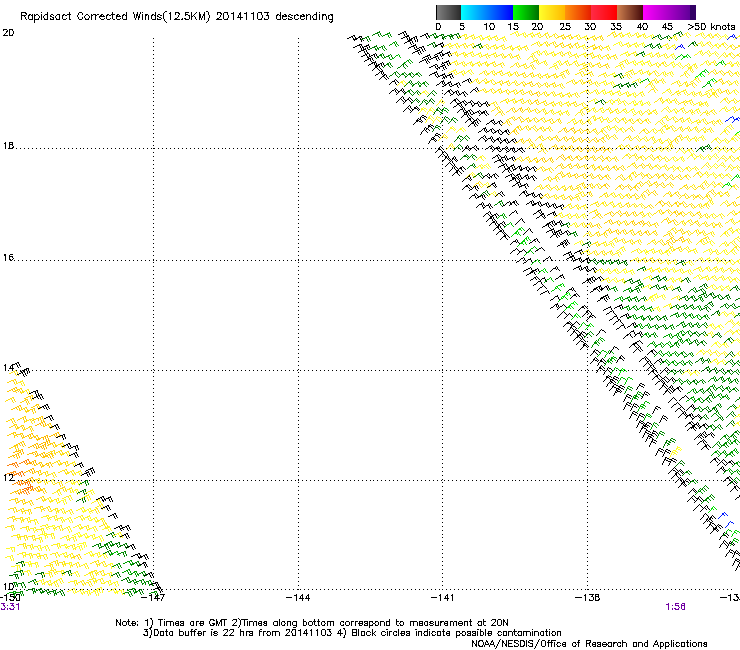
Task: Click the latitude label '20'
Action: click(x=8, y=33)
